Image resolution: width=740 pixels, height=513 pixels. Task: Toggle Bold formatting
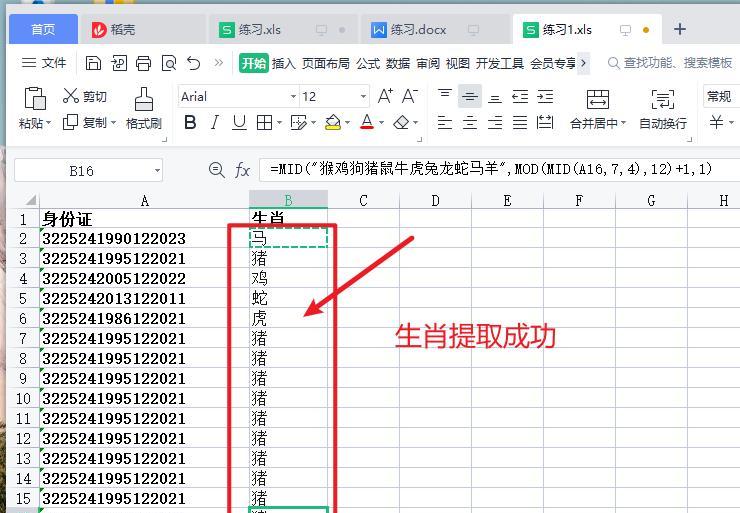point(190,123)
